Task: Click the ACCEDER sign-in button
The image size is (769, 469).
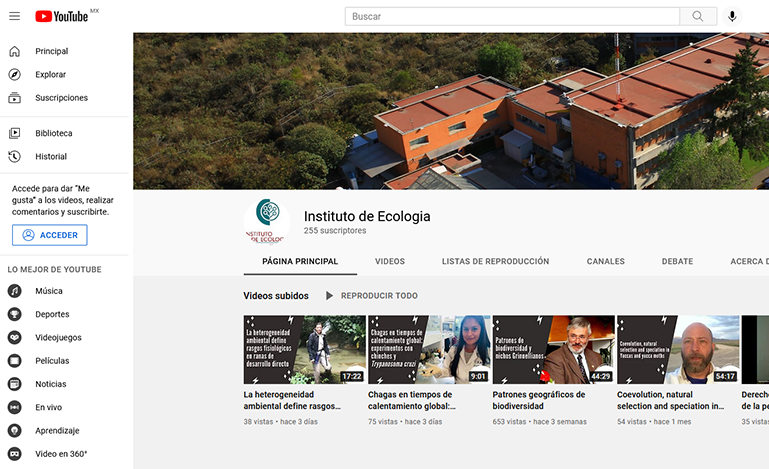Action: [50, 235]
